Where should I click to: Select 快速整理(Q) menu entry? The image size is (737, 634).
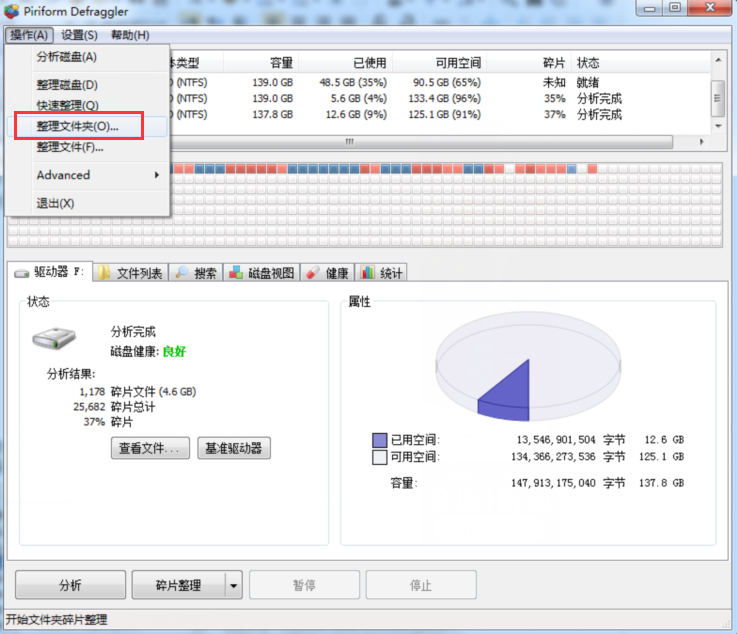tap(87, 105)
